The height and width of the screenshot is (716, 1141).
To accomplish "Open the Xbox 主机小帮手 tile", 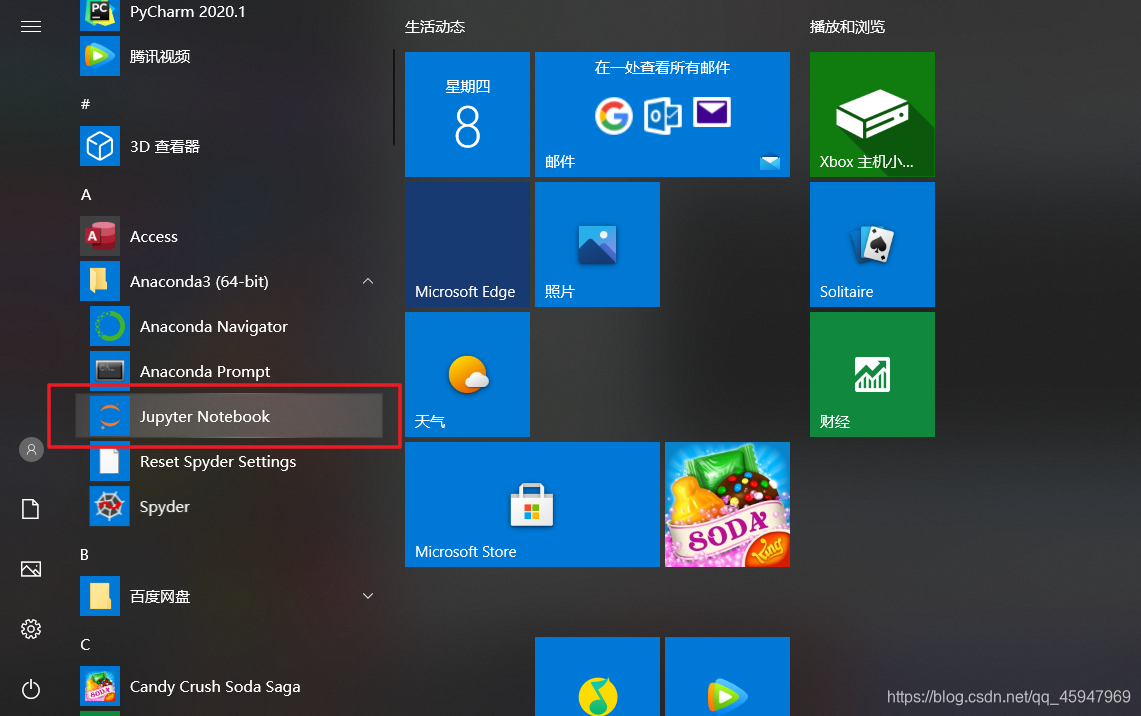I will tap(872, 114).
